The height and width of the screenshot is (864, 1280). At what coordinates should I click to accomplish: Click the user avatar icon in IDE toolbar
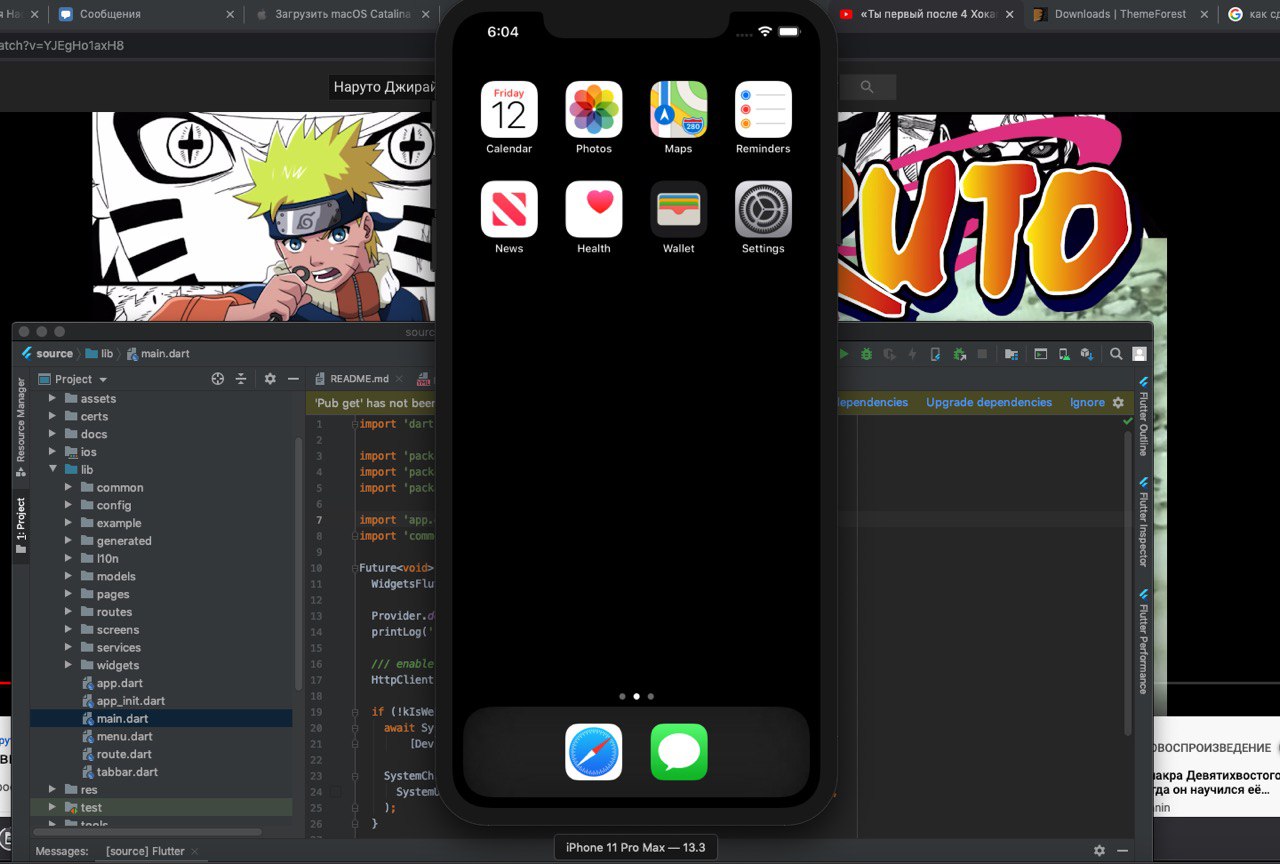[1139, 354]
